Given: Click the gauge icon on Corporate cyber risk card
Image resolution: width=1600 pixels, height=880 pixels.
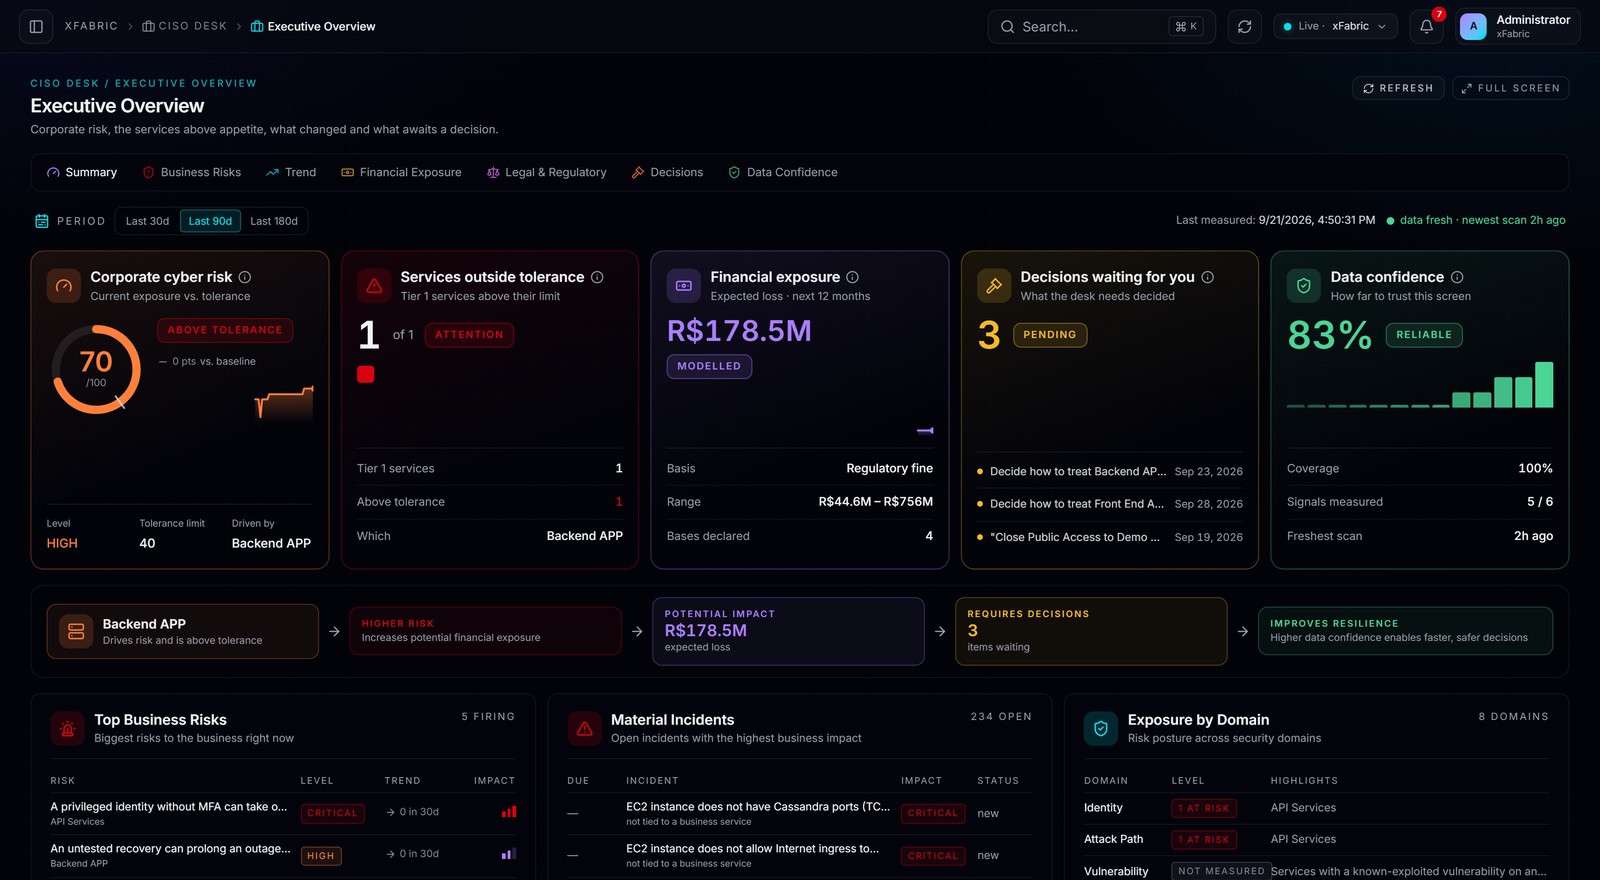Looking at the screenshot, I should tap(64, 286).
